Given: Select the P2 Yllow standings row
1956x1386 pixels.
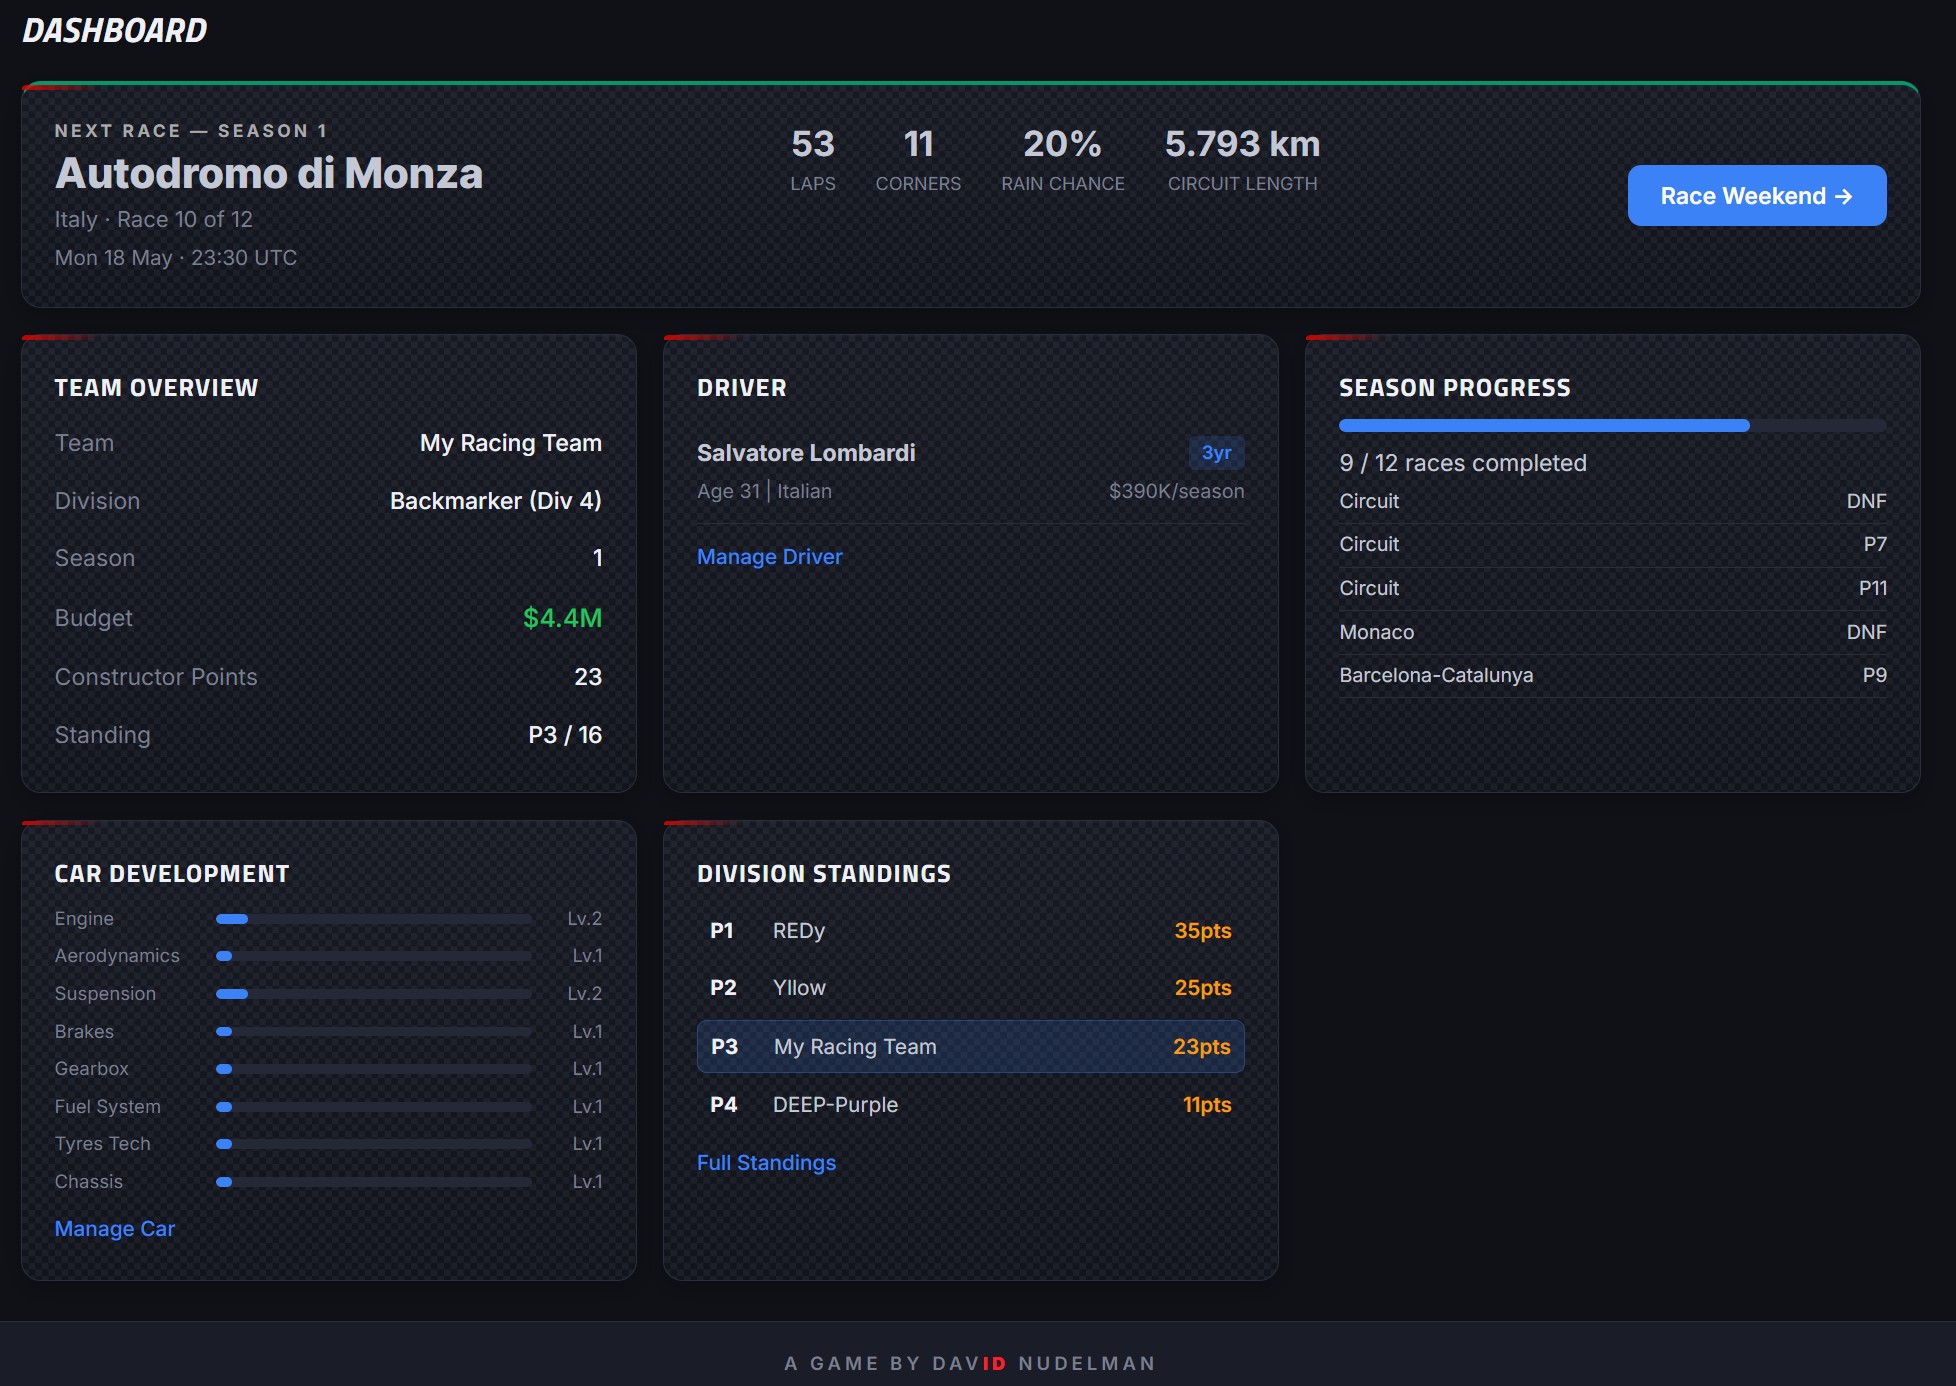Looking at the screenshot, I should pos(970,988).
